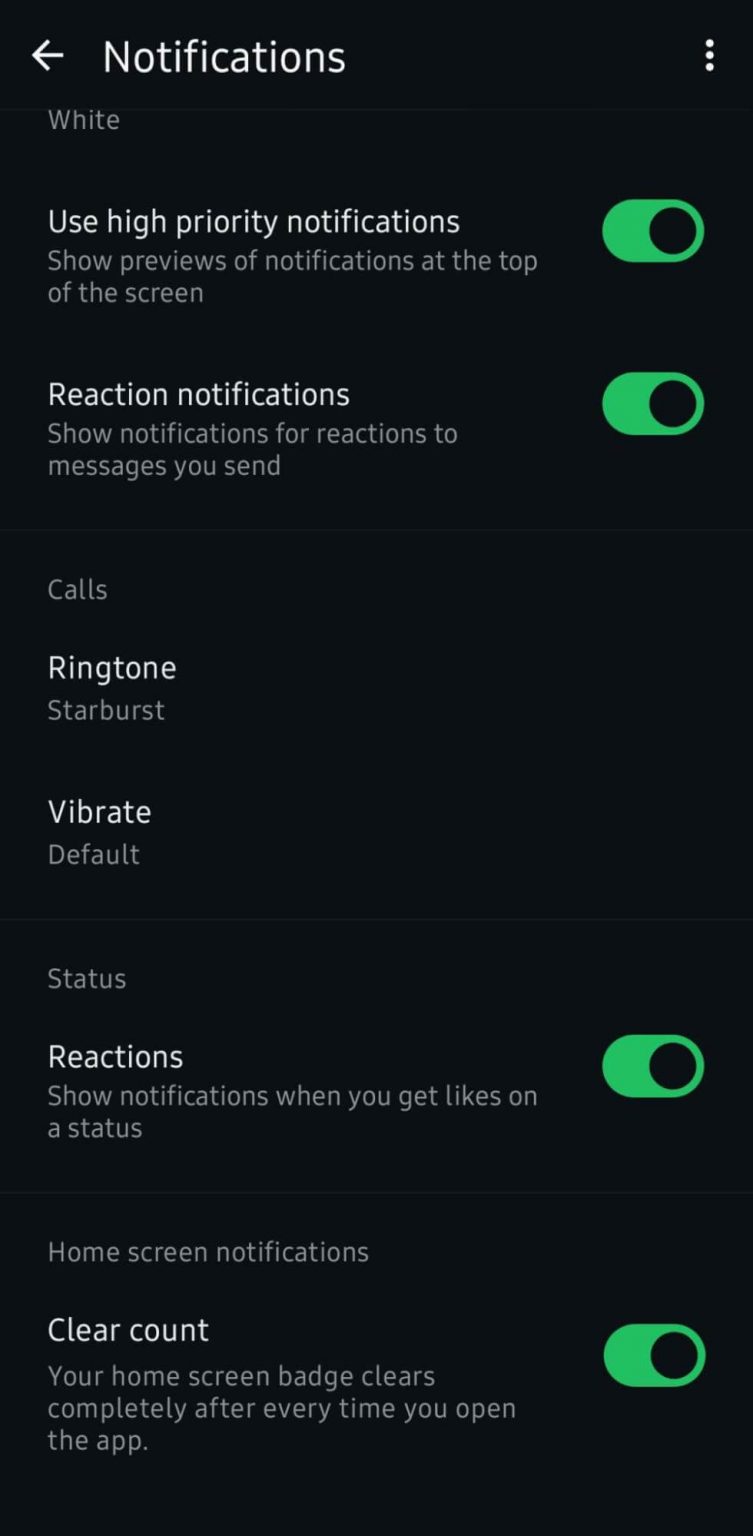Select the Starburst ringtone value
Screen dimensions: 753x1536
(x=106, y=711)
